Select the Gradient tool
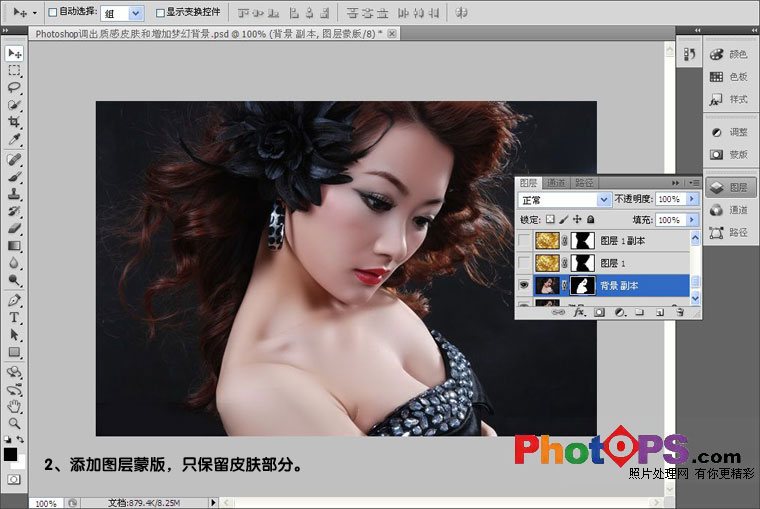This screenshot has height=509, width=760. point(15,246)
